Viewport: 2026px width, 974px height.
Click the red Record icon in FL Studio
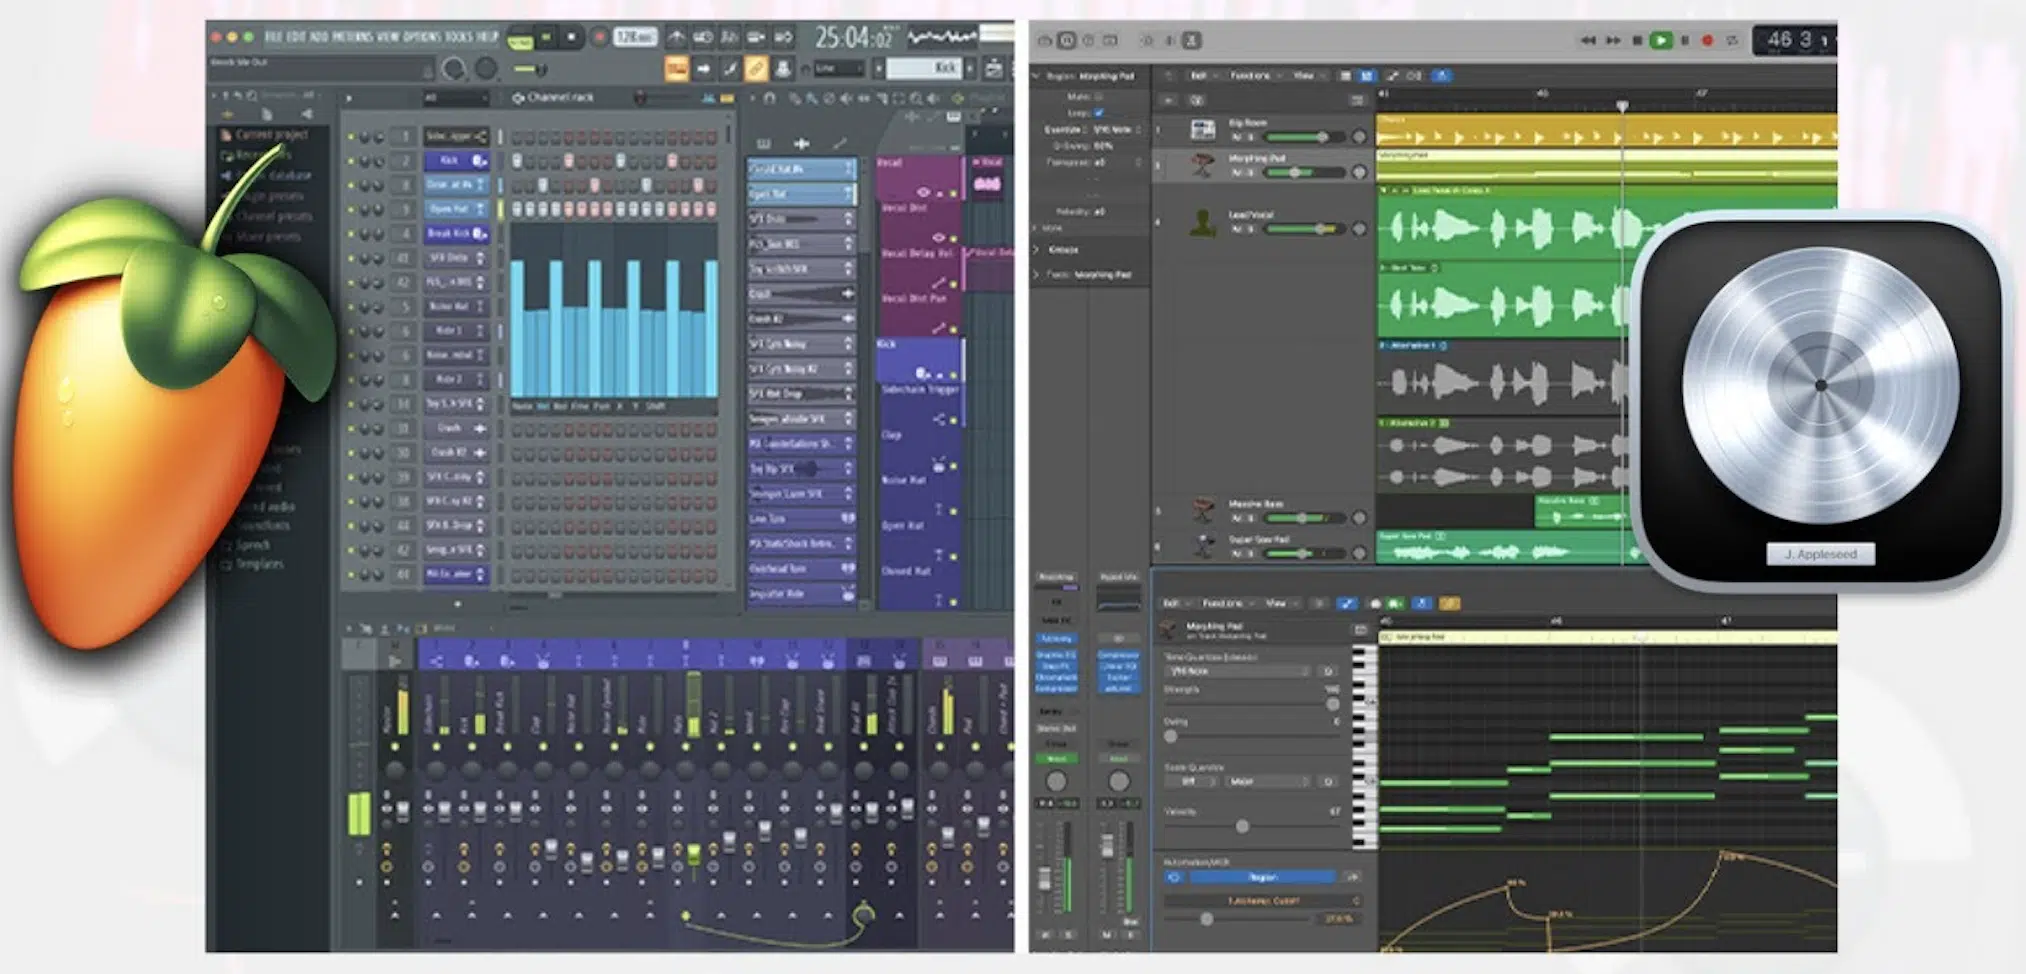click(599, 38)
